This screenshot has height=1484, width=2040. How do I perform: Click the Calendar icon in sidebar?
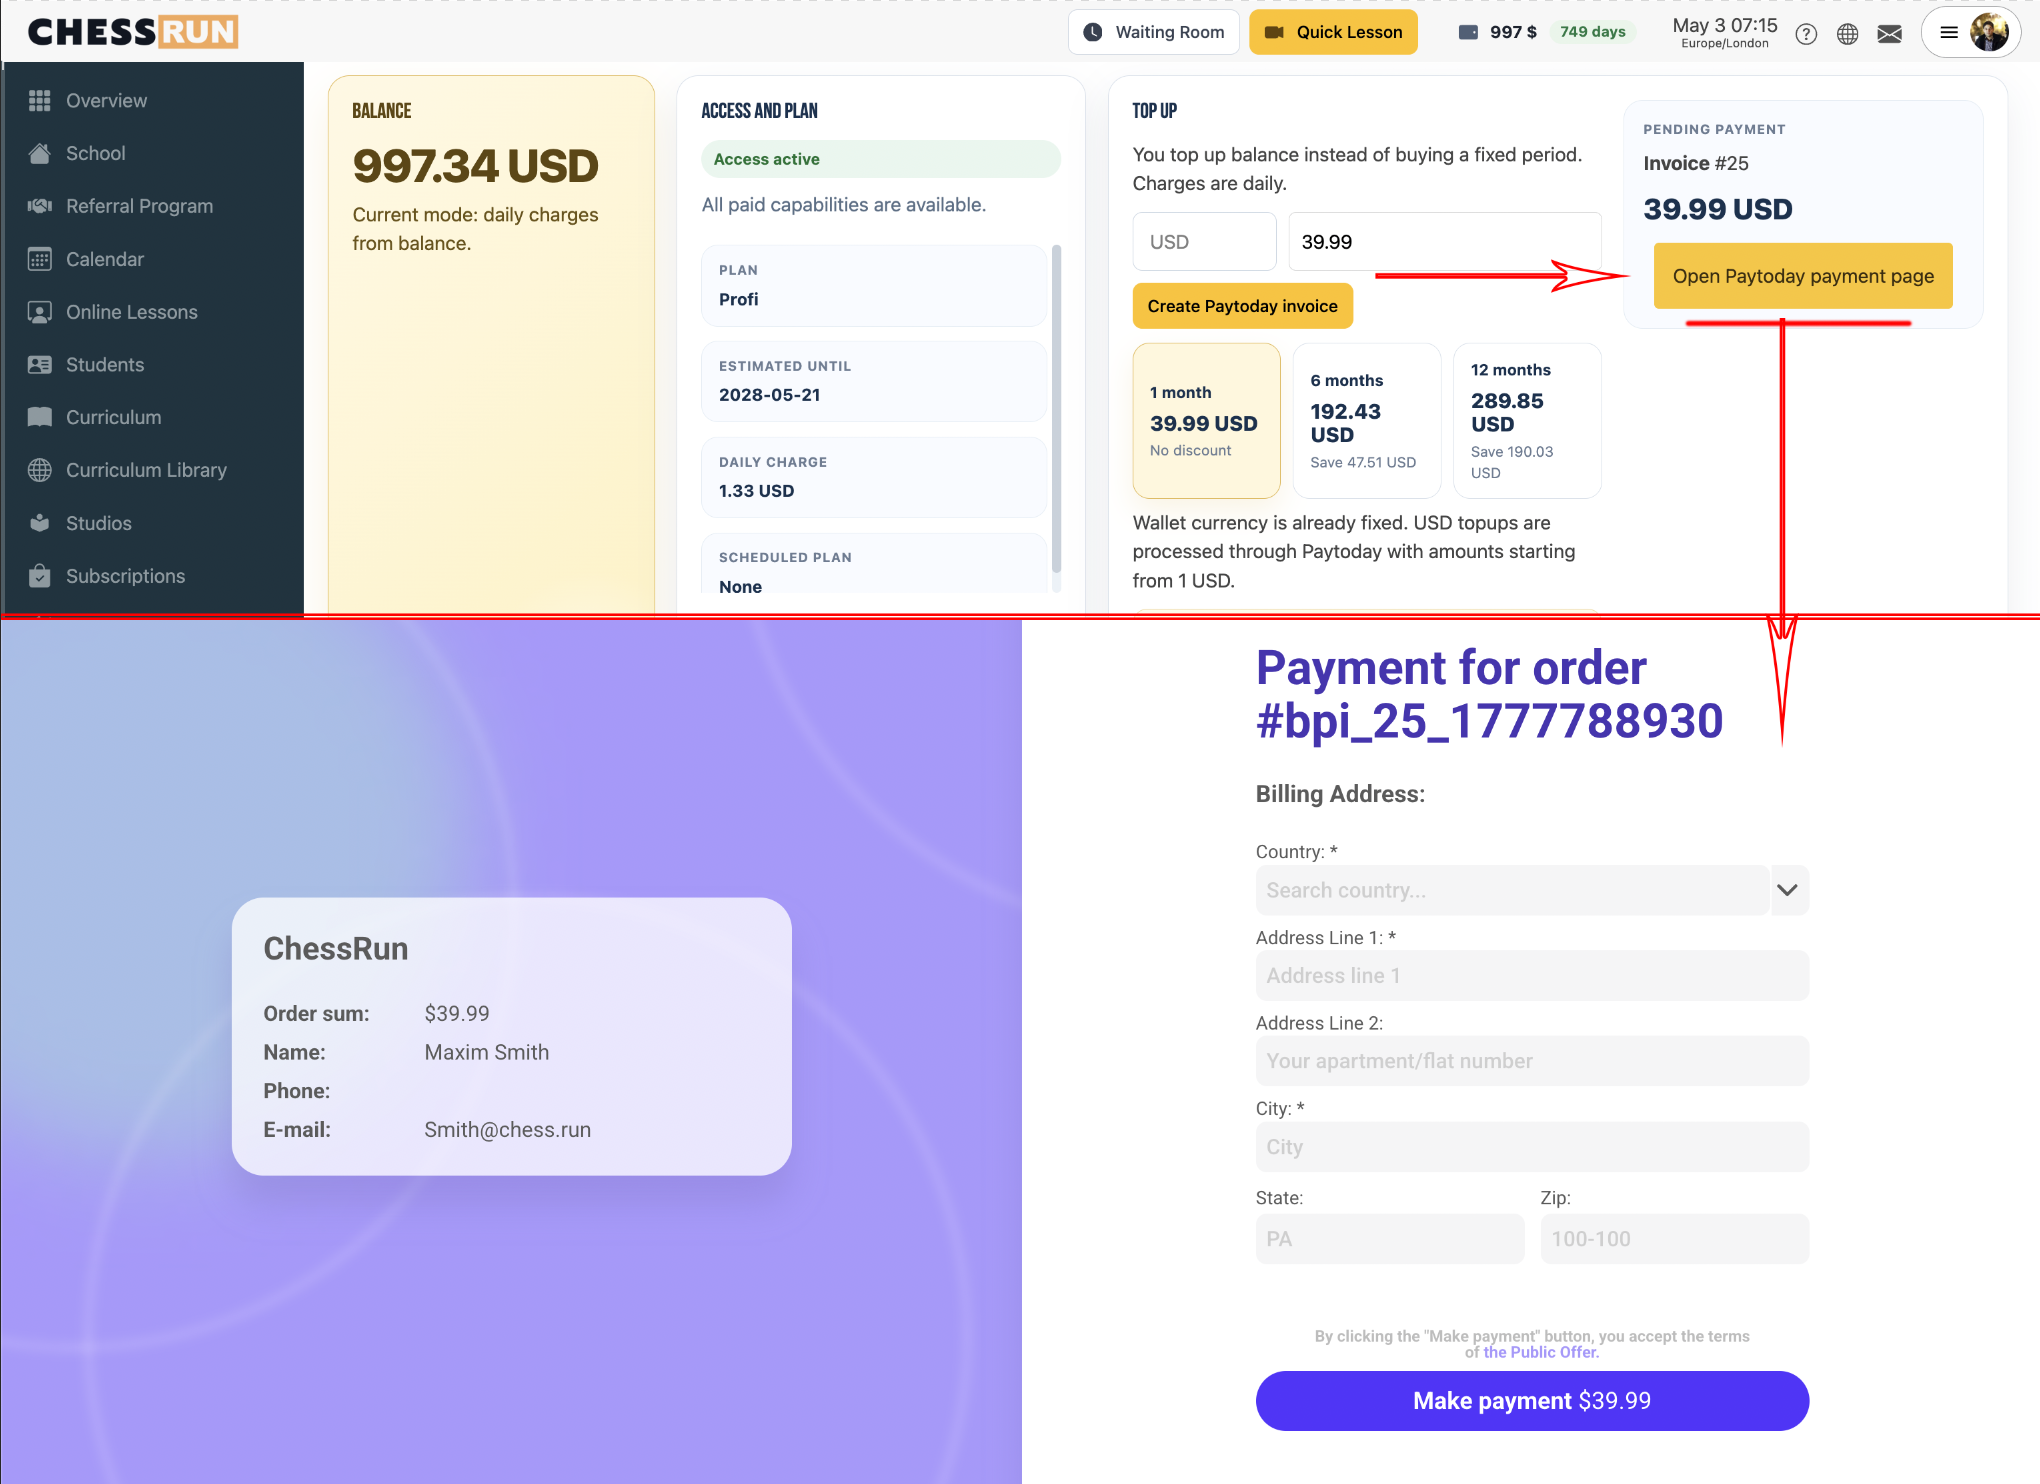(40, 259)
